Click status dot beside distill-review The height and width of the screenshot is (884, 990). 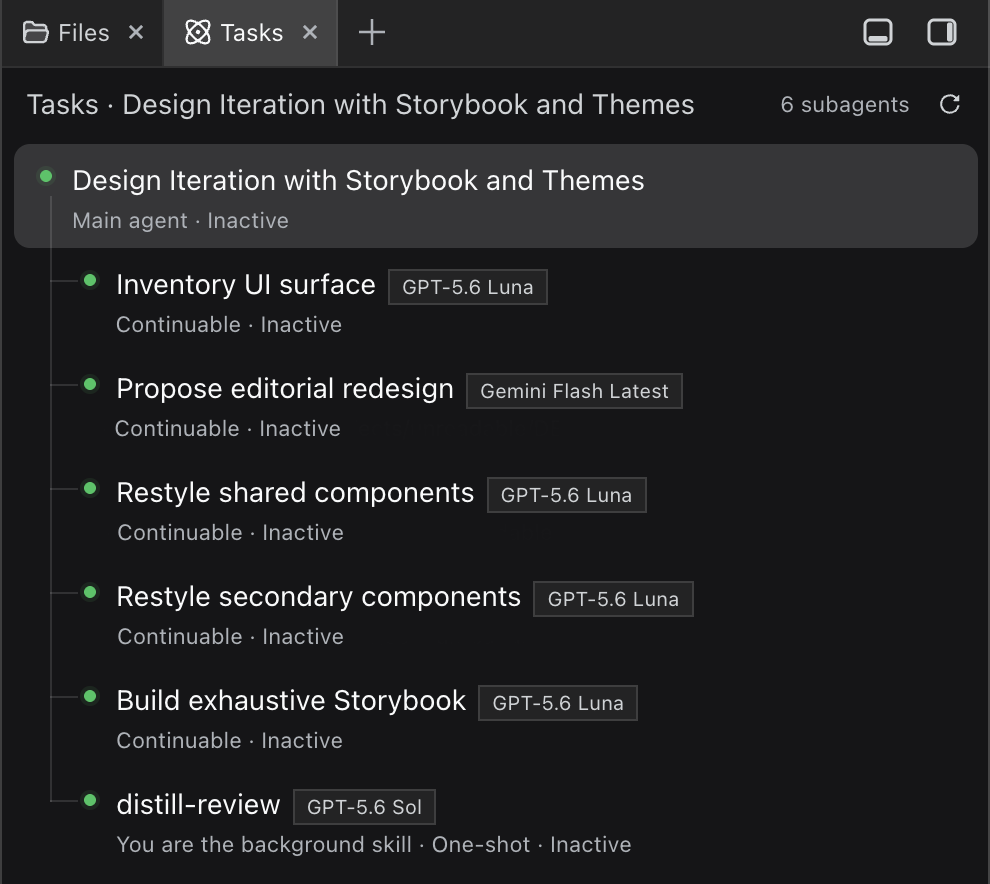(90, 800)
